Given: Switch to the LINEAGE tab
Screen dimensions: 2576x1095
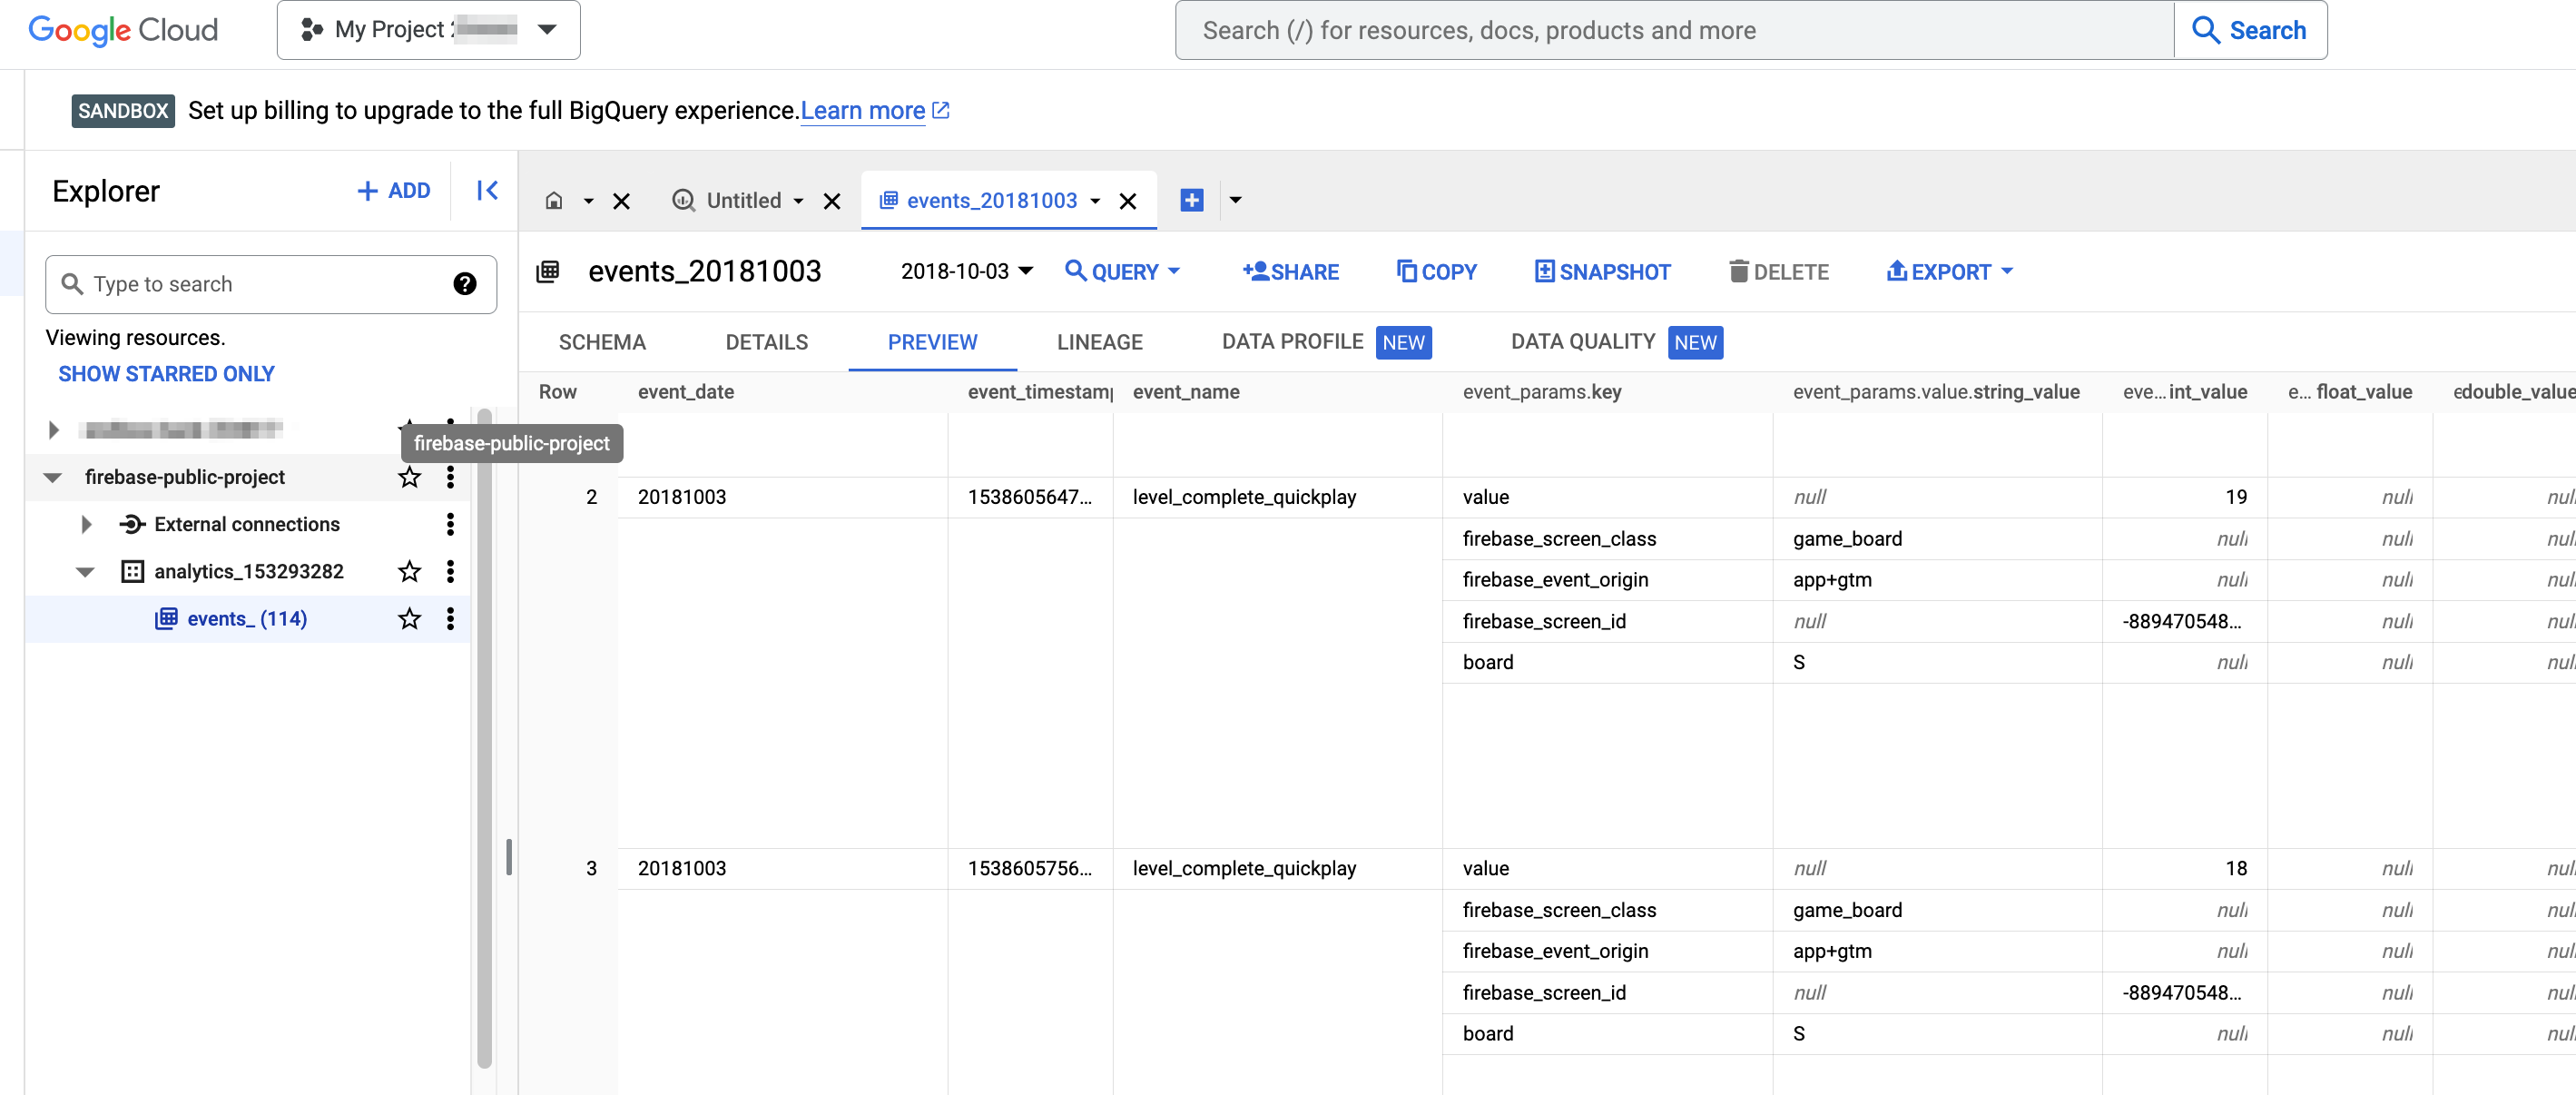Looking at the screenshot, I should pyautogui.click(x=1099, y=342).
